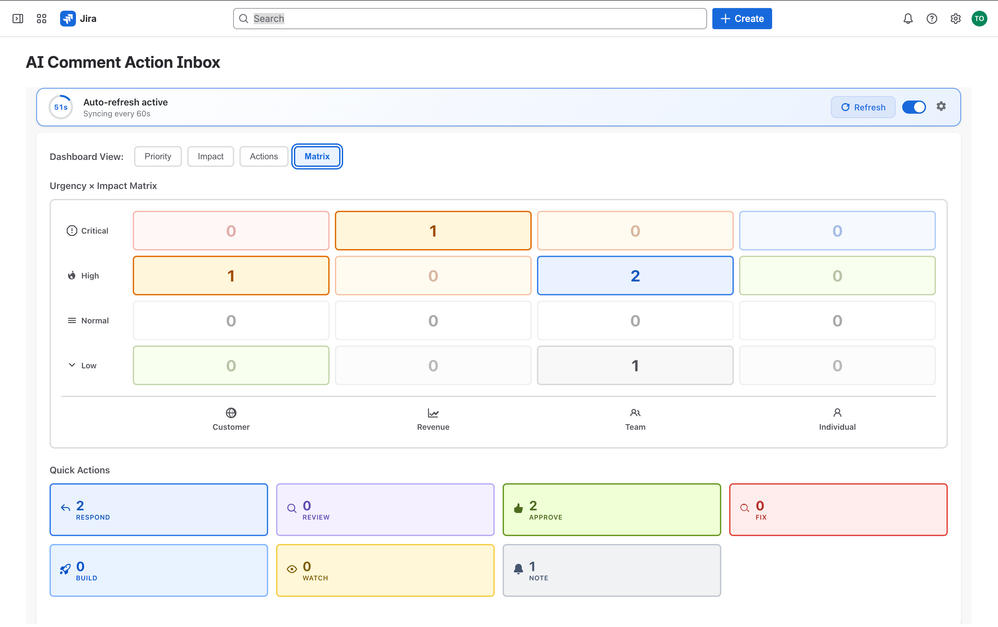Open the app switcher grid icon
The width and height of the screenshot is (998, 627).
pyautogui.click(x=41, y=18)
